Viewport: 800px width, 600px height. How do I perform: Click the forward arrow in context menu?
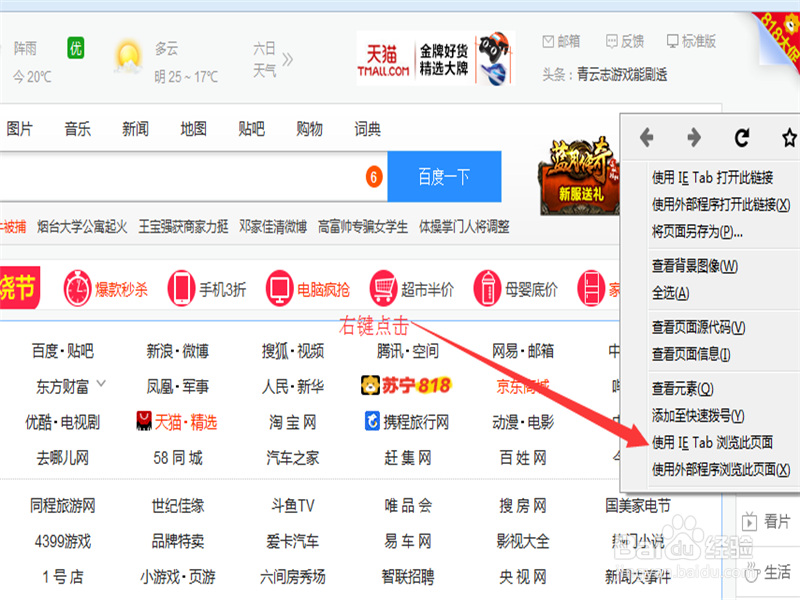[x=694, y=137]
